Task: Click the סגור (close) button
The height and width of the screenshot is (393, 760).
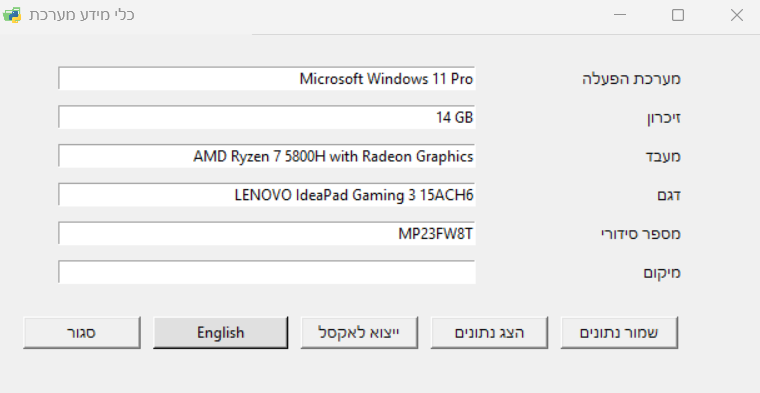Action: 82,333
